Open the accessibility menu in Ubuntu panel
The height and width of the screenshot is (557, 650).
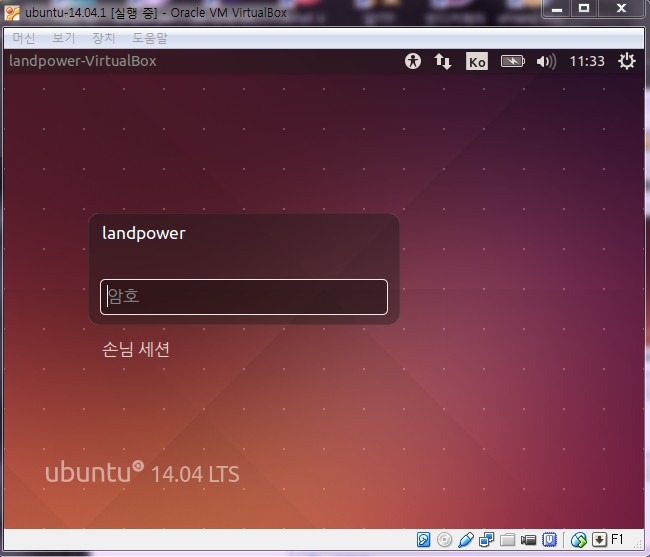tap(413, 61)
